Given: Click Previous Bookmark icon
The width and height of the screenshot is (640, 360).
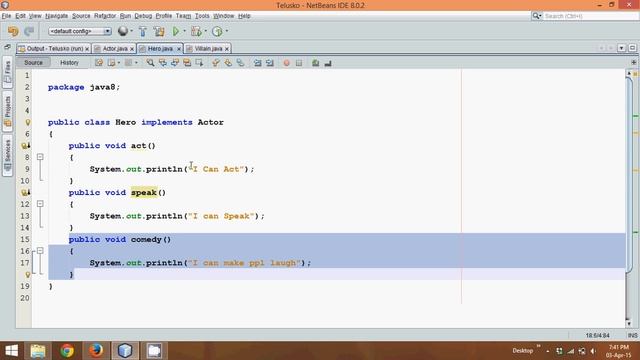Looking at the screenshot, I should [x=216, y=63].
